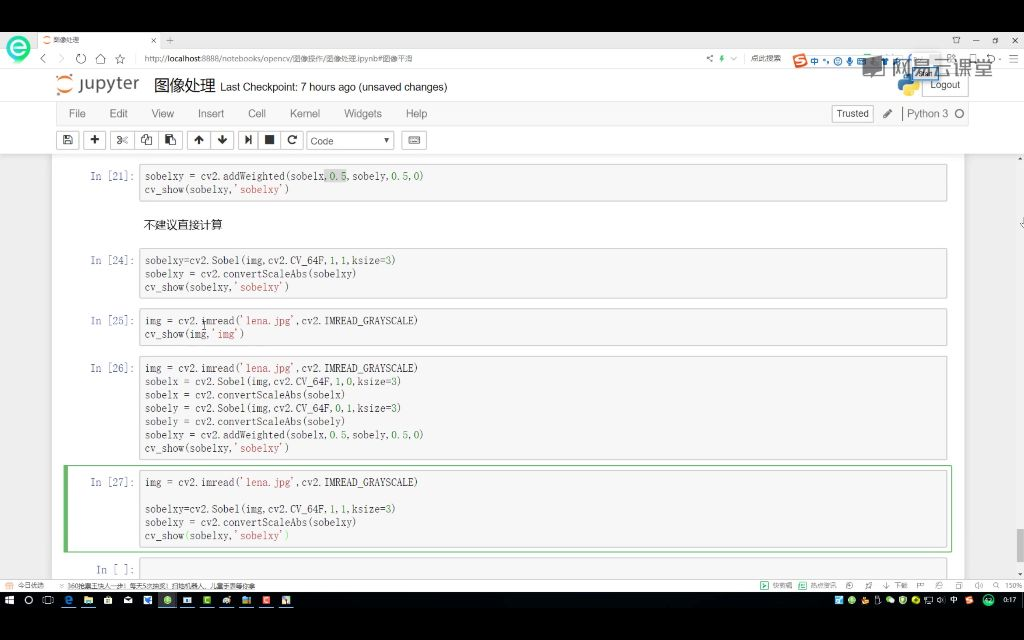The height and width of the screenshot is (640, 1024).
Task: Select cell In [24] code area
Action: 543,274
